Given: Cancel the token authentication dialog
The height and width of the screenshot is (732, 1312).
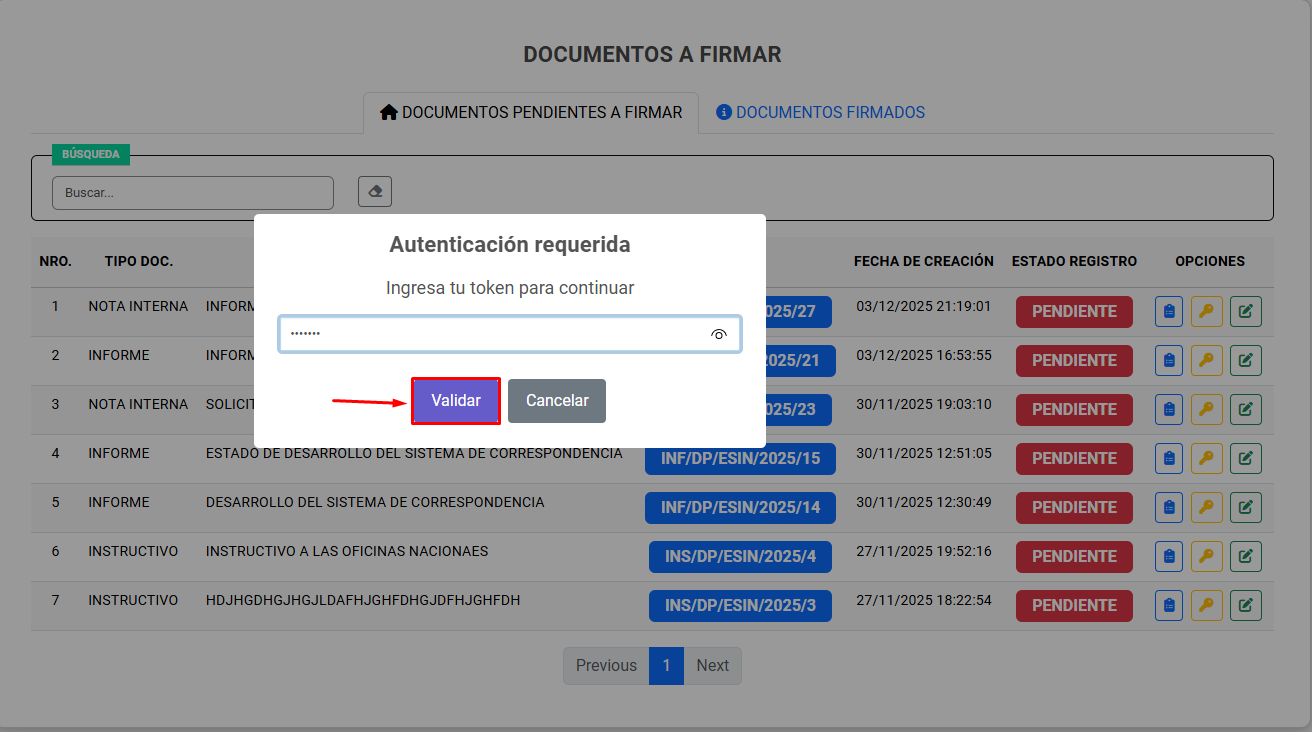Looking at the screenshot, I should pos(557,400).
